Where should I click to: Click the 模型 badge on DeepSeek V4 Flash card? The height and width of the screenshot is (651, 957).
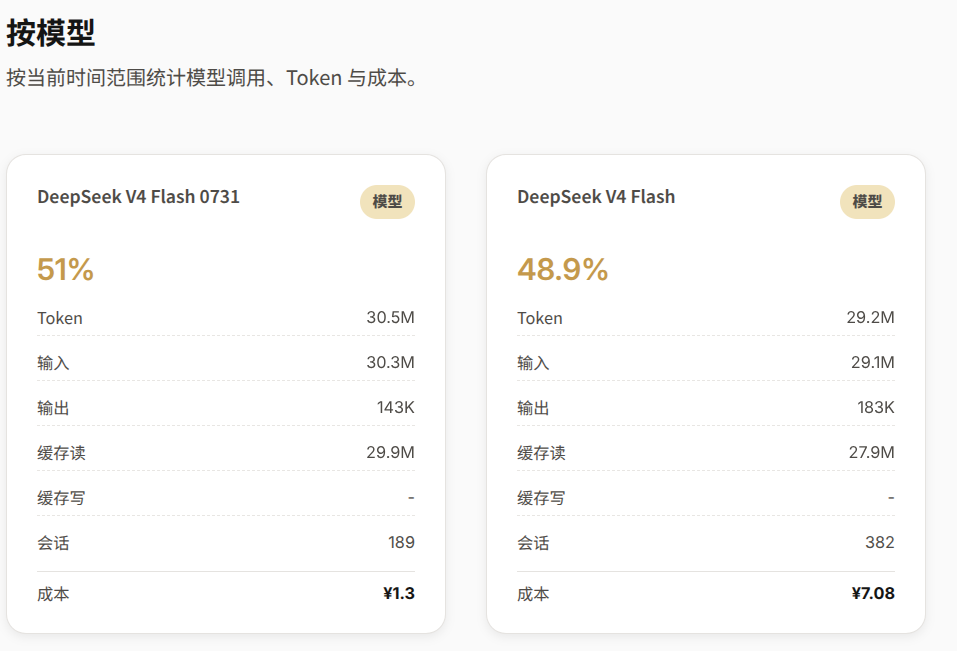867,202
